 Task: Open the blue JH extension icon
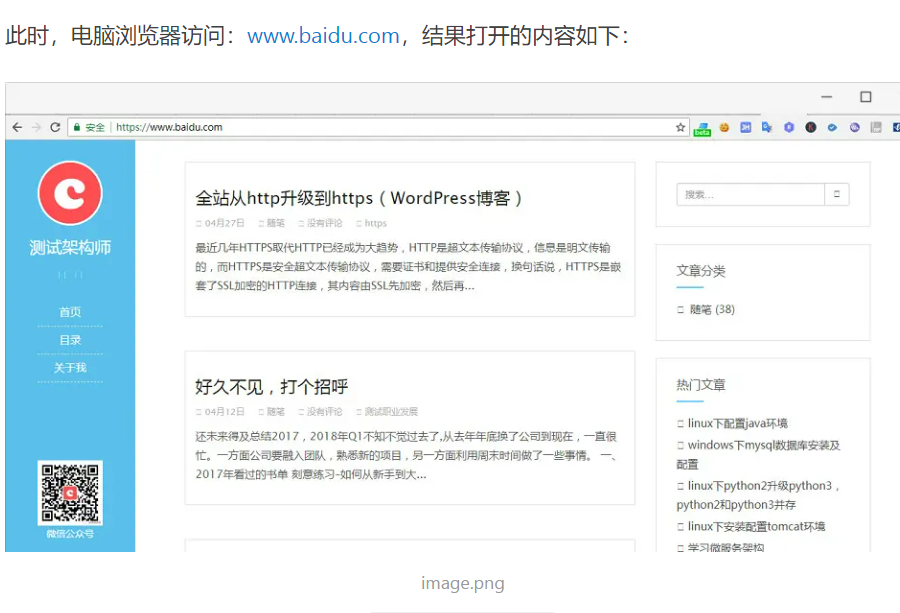tap(746, 127)
